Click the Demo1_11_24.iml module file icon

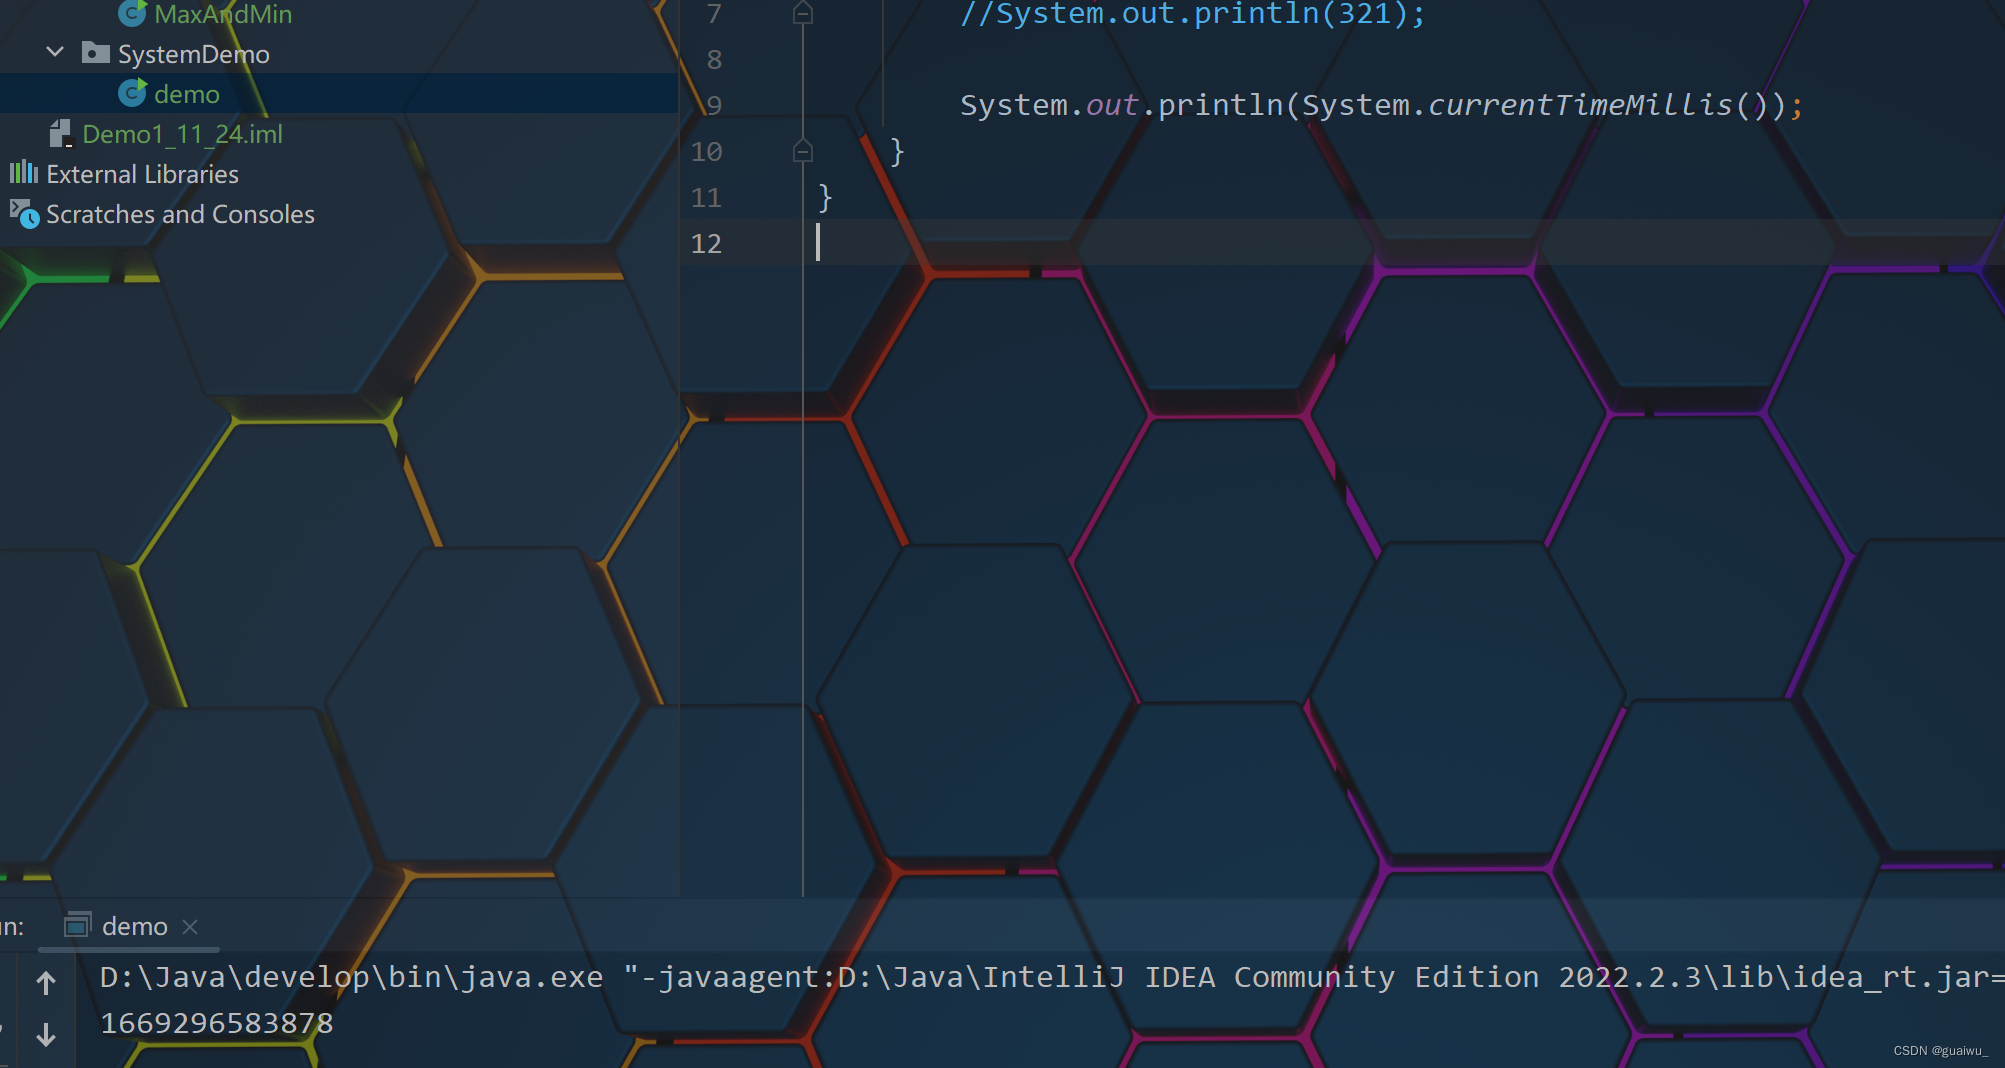[x=60, y=133]
